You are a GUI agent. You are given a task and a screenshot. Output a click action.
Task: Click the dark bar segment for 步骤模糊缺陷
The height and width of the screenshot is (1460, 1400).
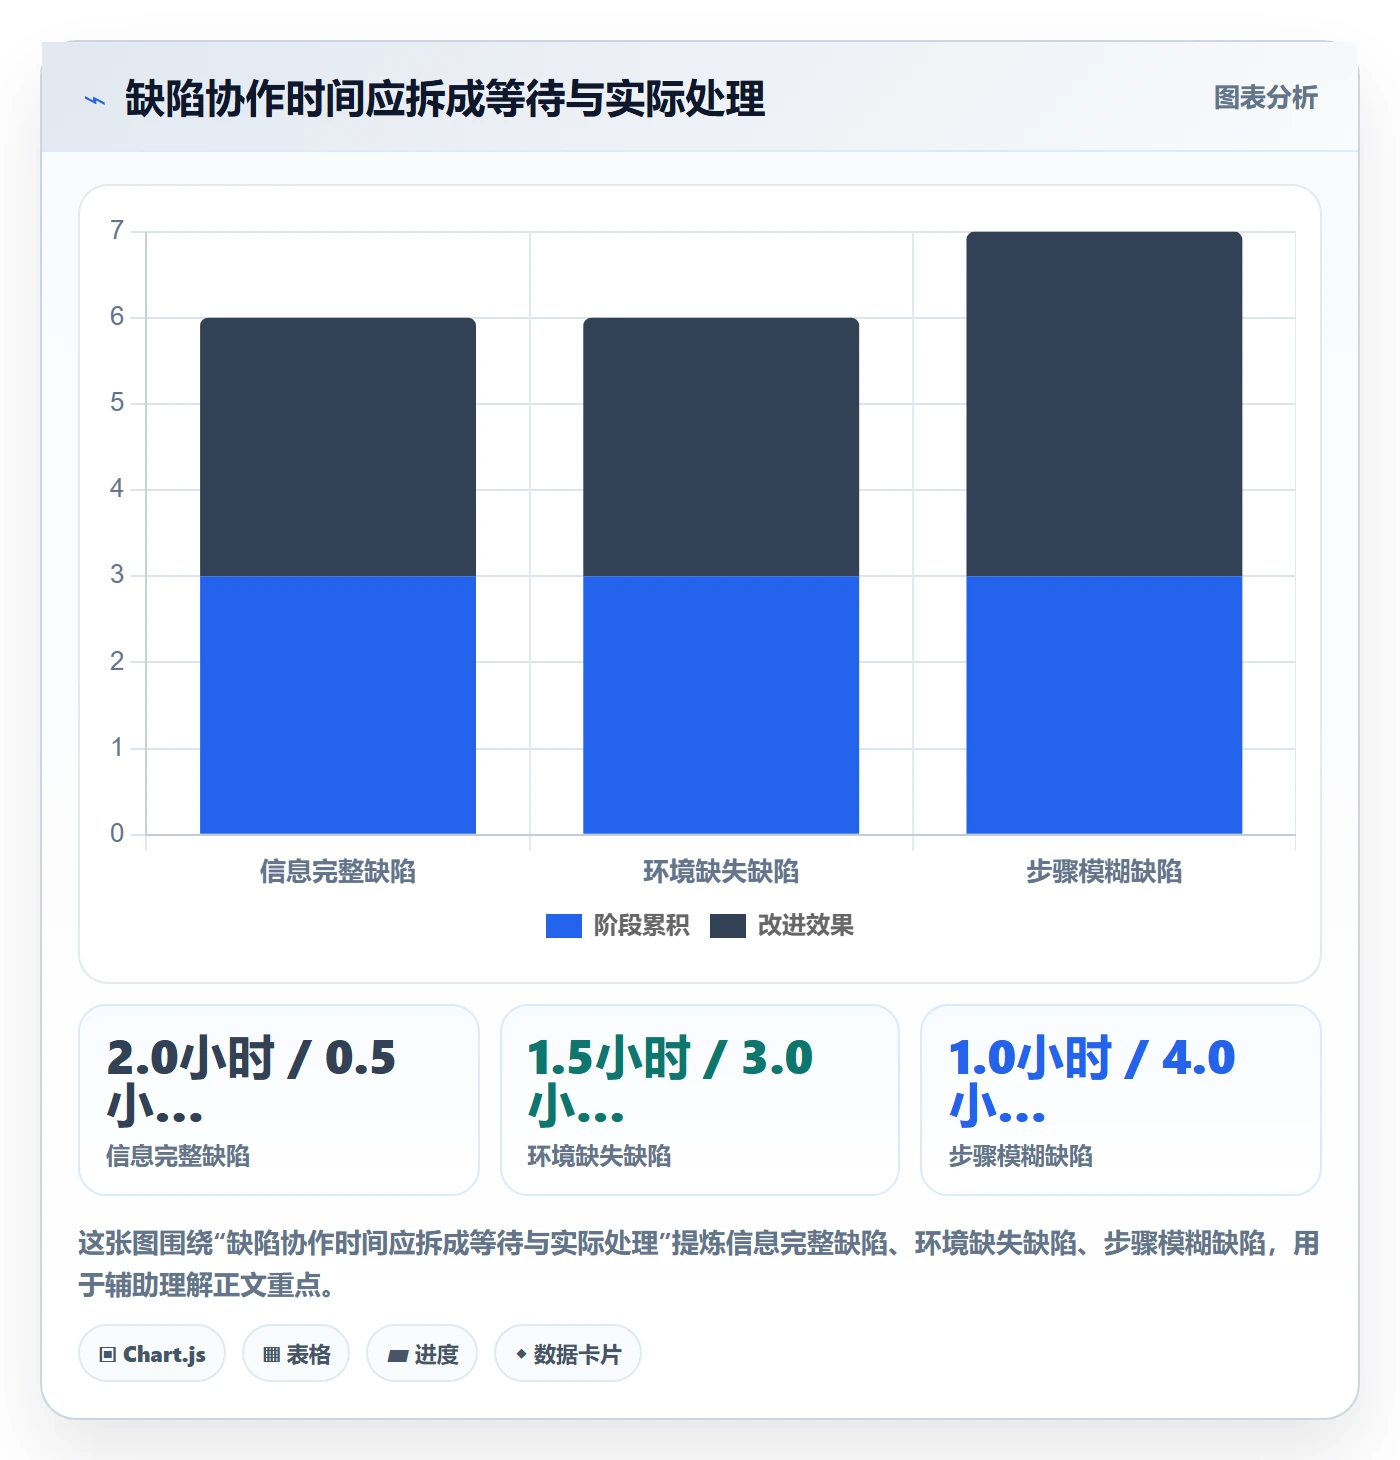point(1104,404)
